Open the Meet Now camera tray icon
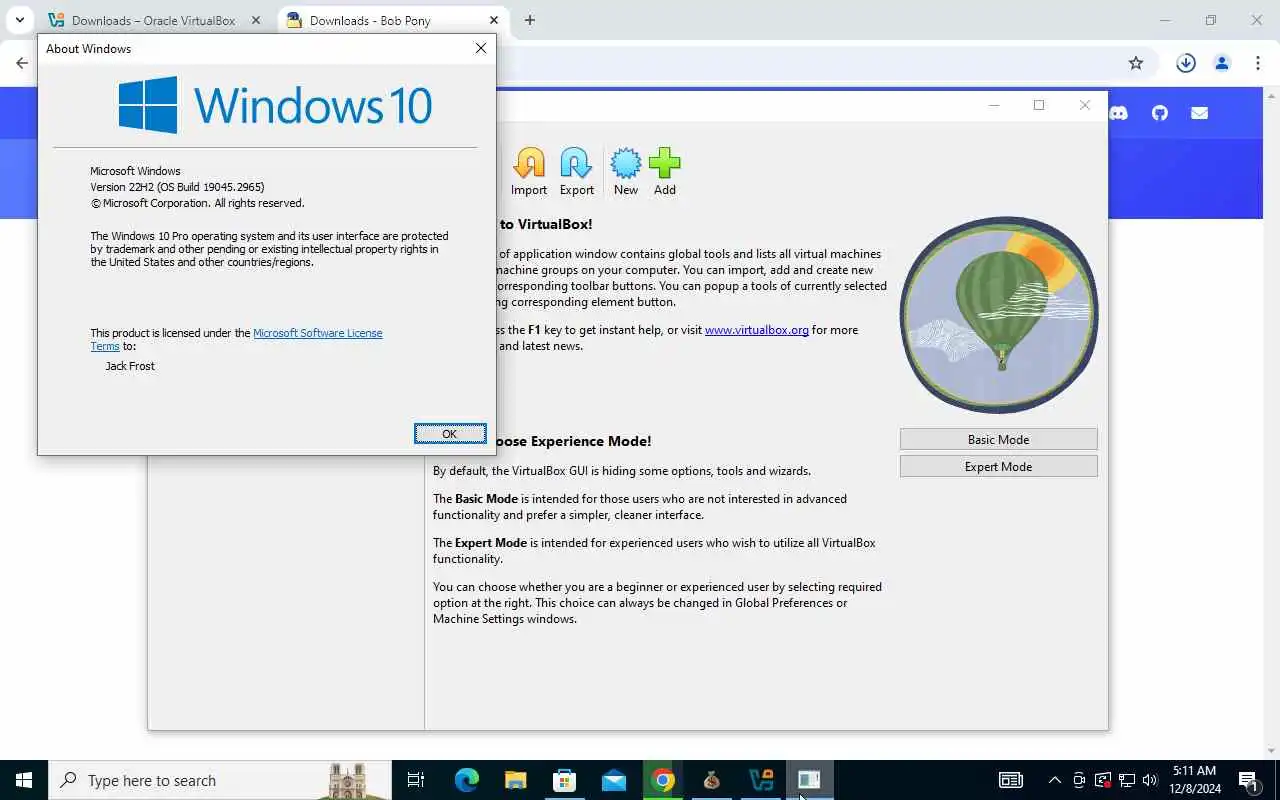This screenshot has height=800, width=1280. [x=1079, y=780]
